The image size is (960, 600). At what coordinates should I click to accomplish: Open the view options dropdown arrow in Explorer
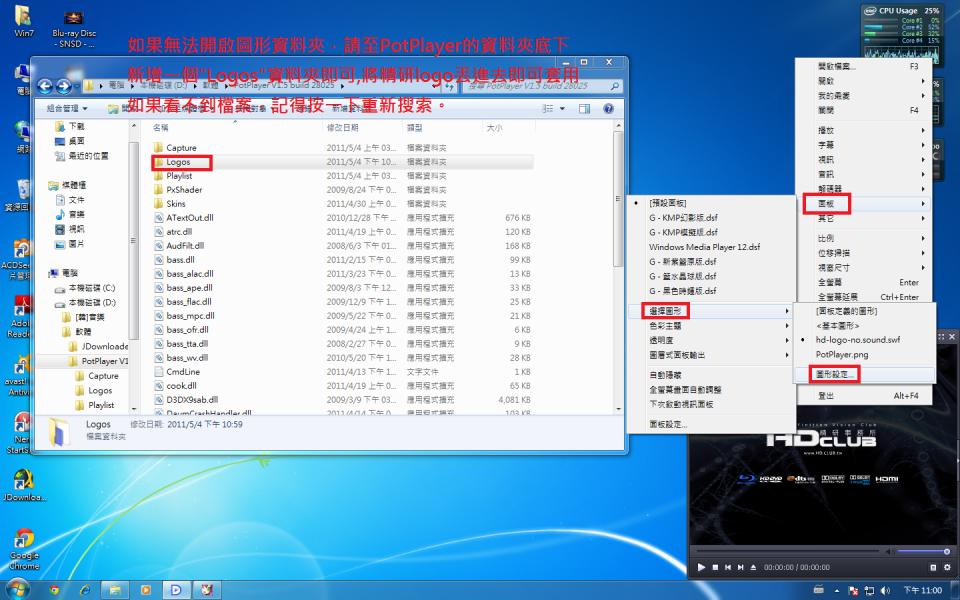coord(563,108)
